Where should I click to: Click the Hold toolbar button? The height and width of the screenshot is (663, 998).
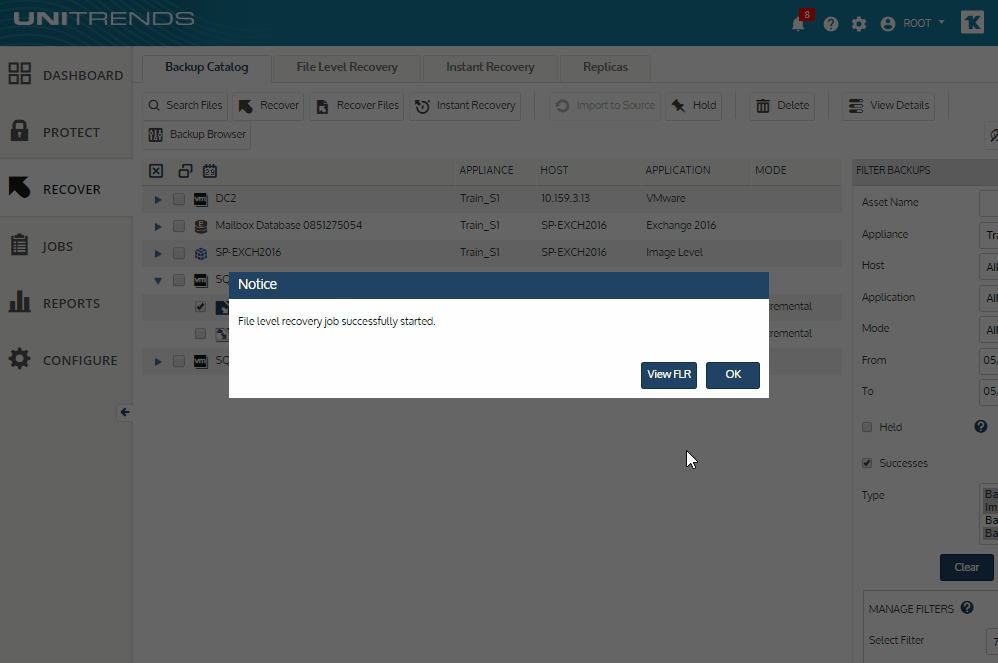pos(694,106)
